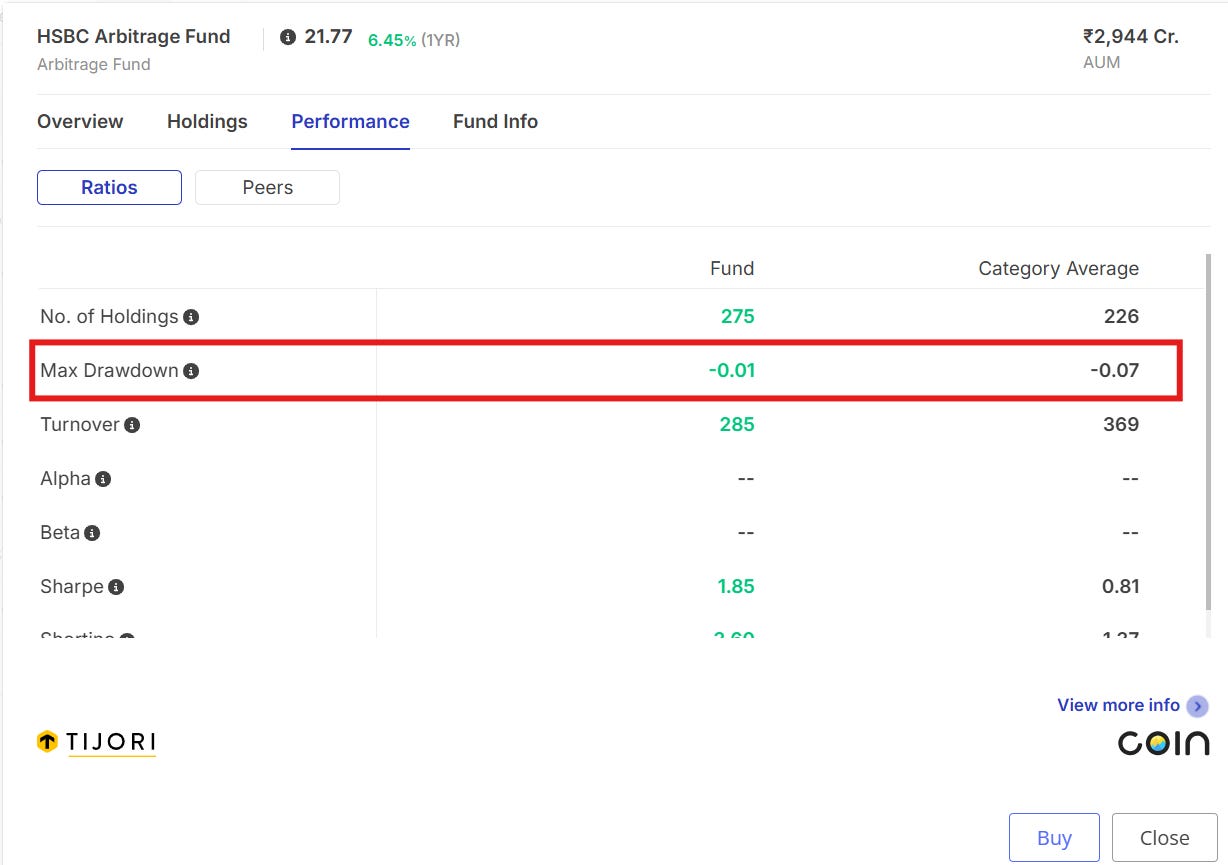Click the Max Drawdown row label

[x=109, y=371]
